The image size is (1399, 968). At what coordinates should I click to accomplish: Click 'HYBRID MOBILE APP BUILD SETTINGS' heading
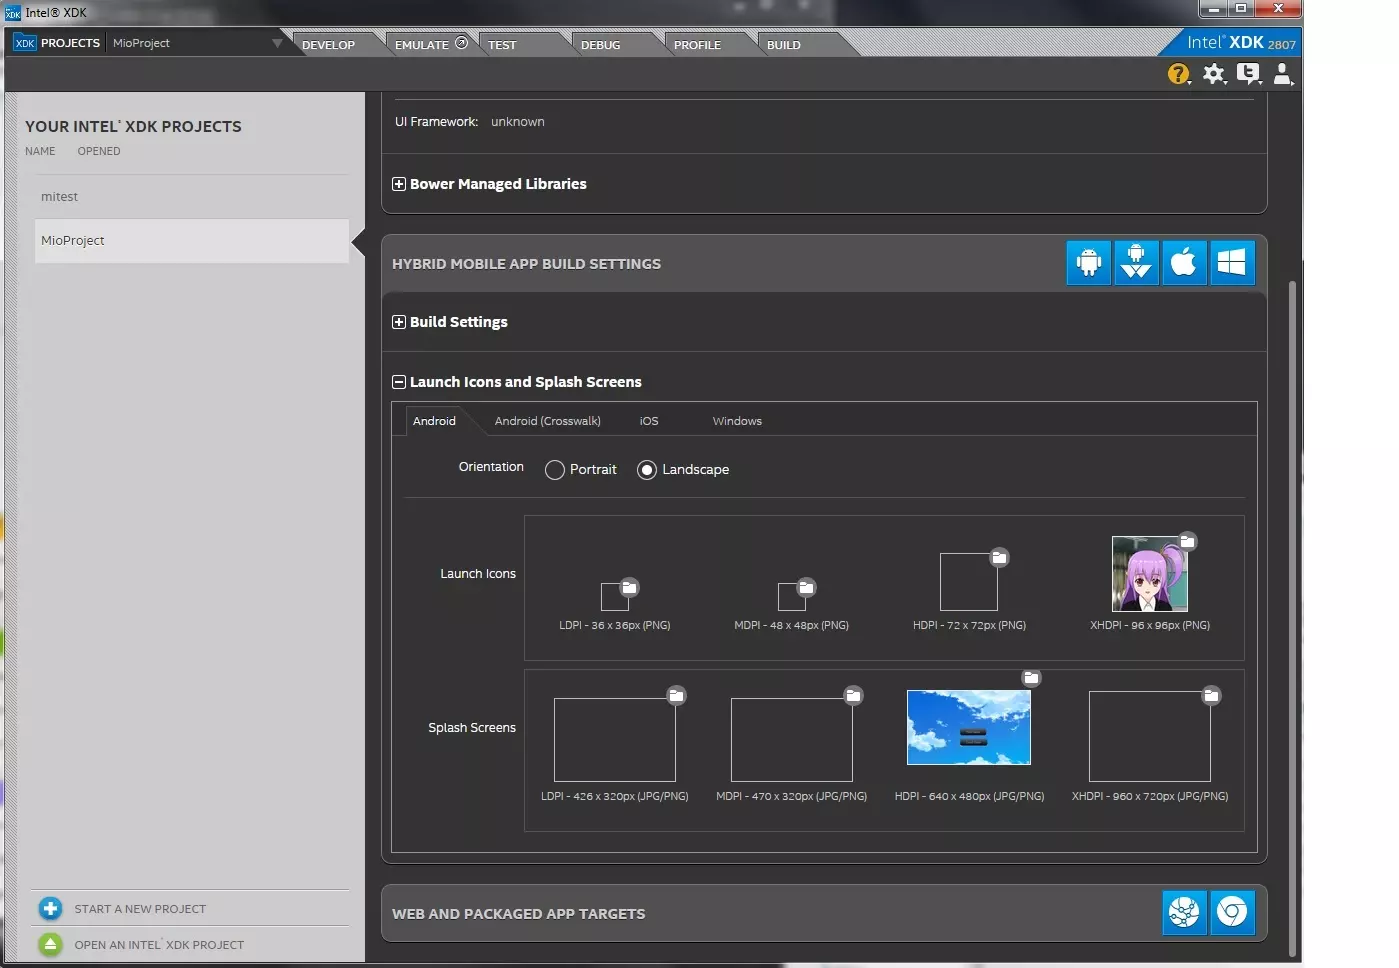pos(526,264)
